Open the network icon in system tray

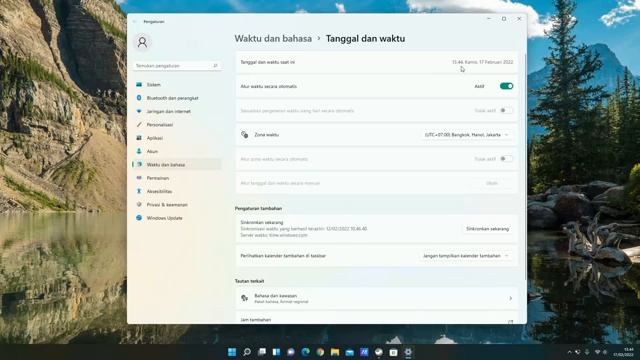[x=597, y=352]
